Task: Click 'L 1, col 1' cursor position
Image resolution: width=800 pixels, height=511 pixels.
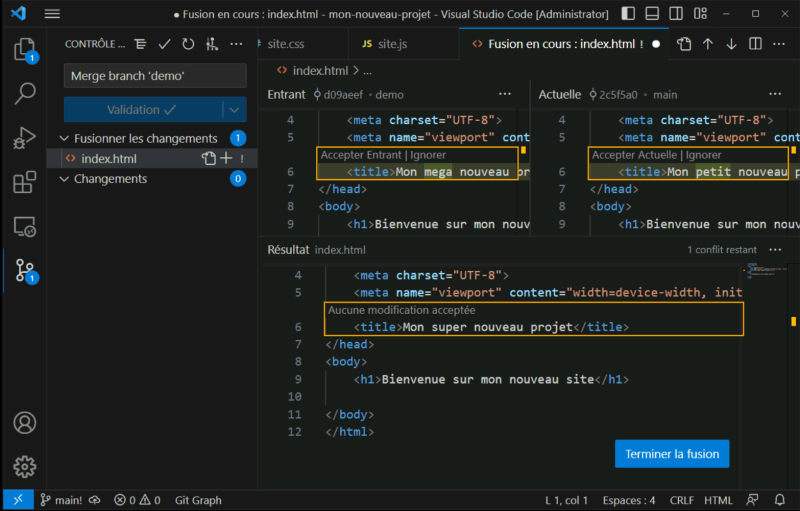Action: (x=566, y=500)
